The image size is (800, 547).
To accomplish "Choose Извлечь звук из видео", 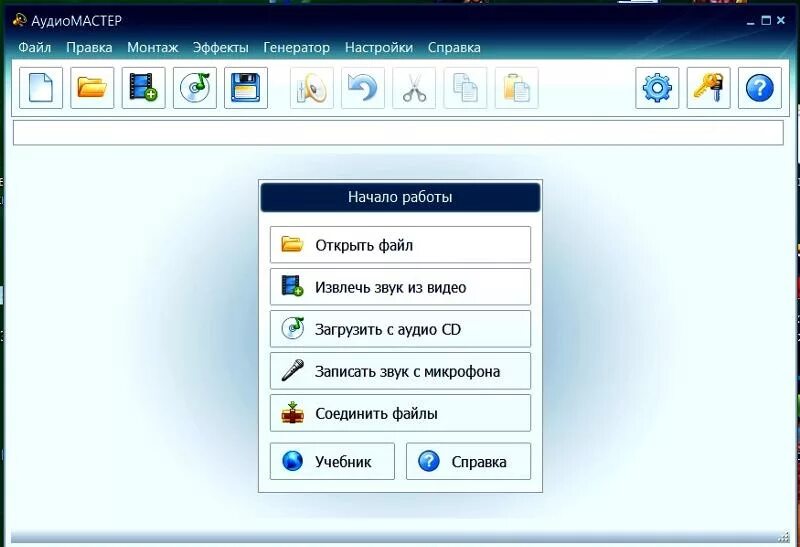I will tap(400, 287).
